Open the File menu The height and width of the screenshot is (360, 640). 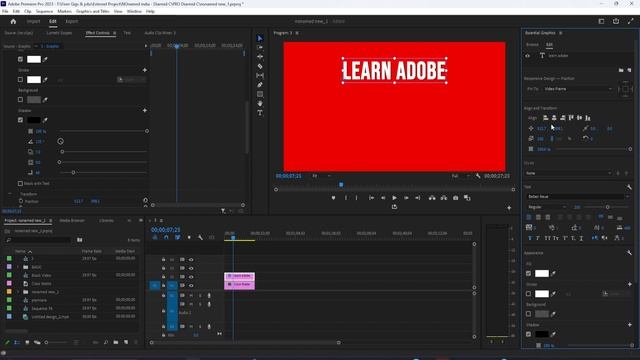coord(5,11)
